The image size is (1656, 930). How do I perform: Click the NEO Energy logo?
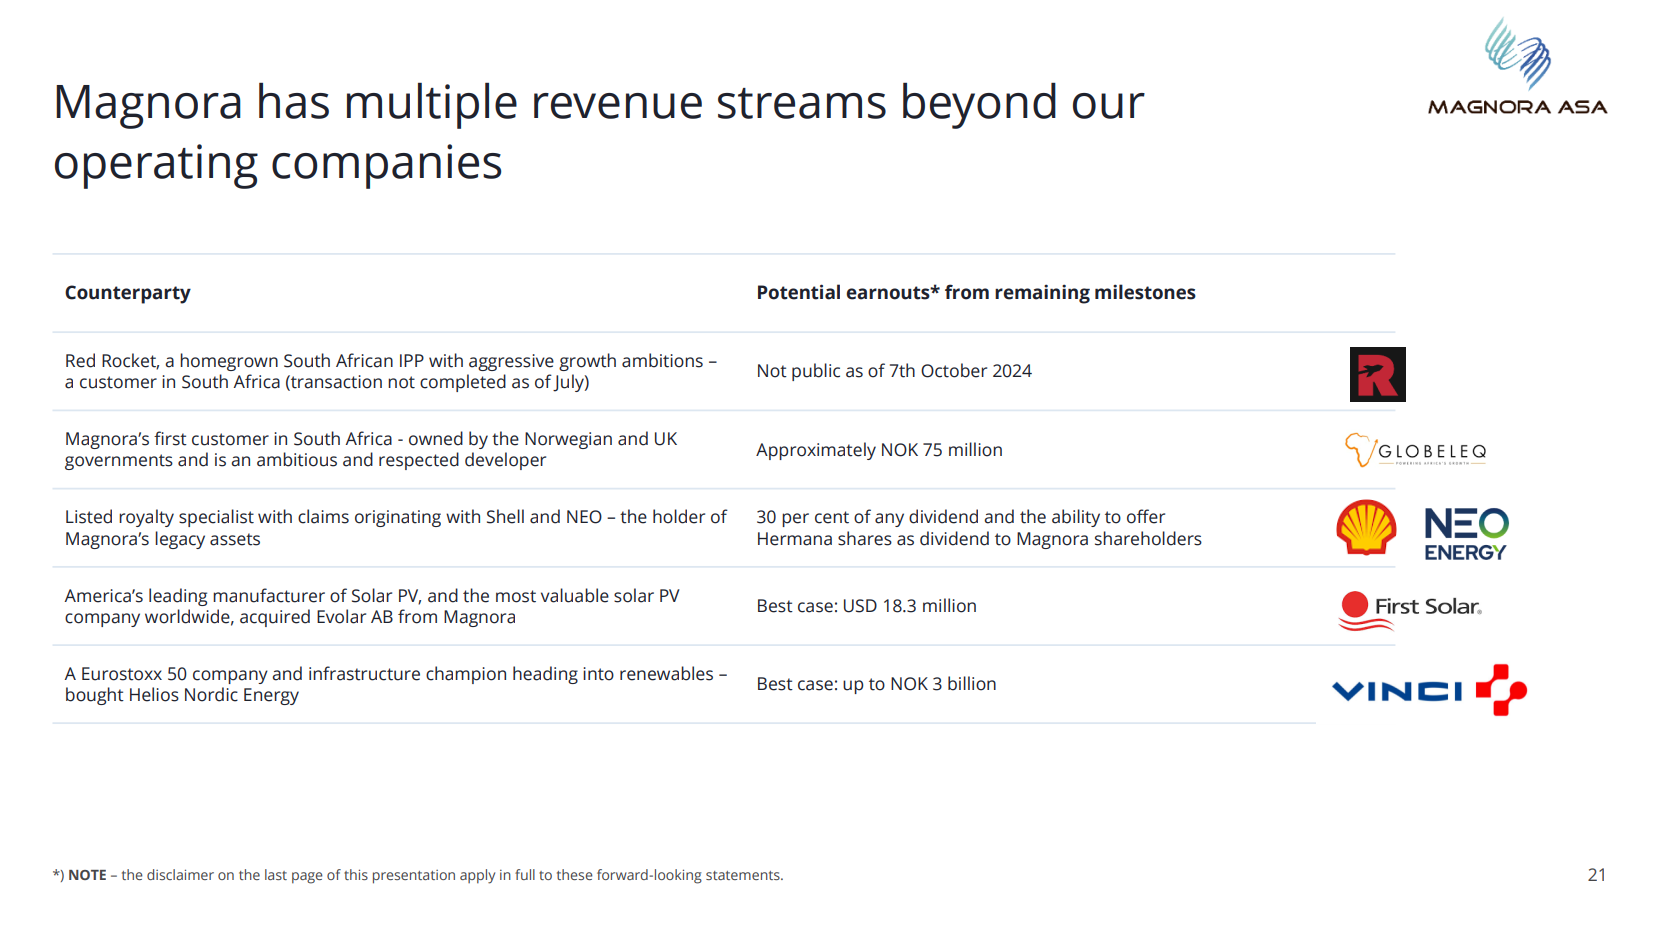(1465, 534)
